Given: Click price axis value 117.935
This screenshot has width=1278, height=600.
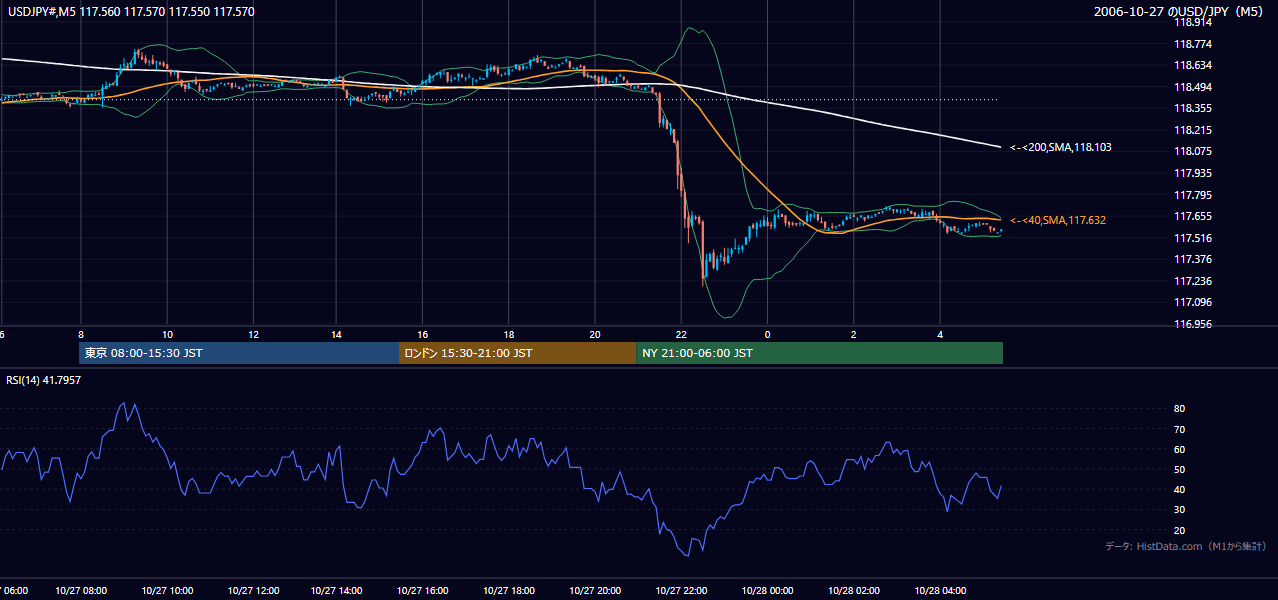Looking at the screenshot, I should (1191, 173).
